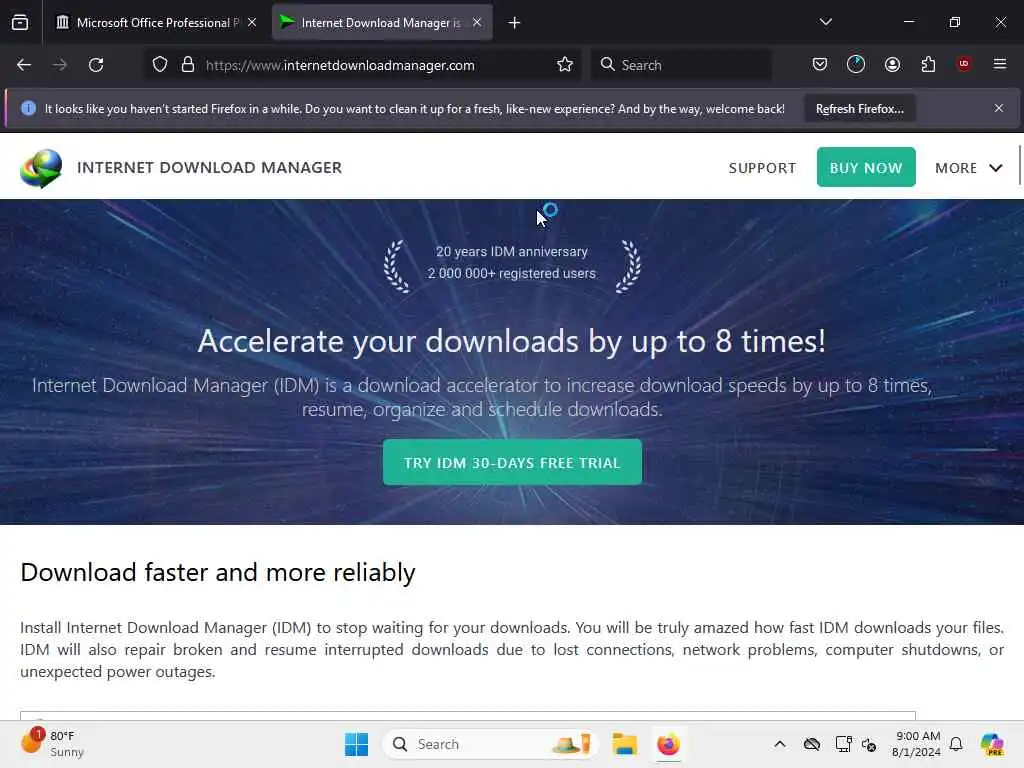This screenshot has width=1024, height=768.
Task: Click display network tray icon
Action: (843, 744)
